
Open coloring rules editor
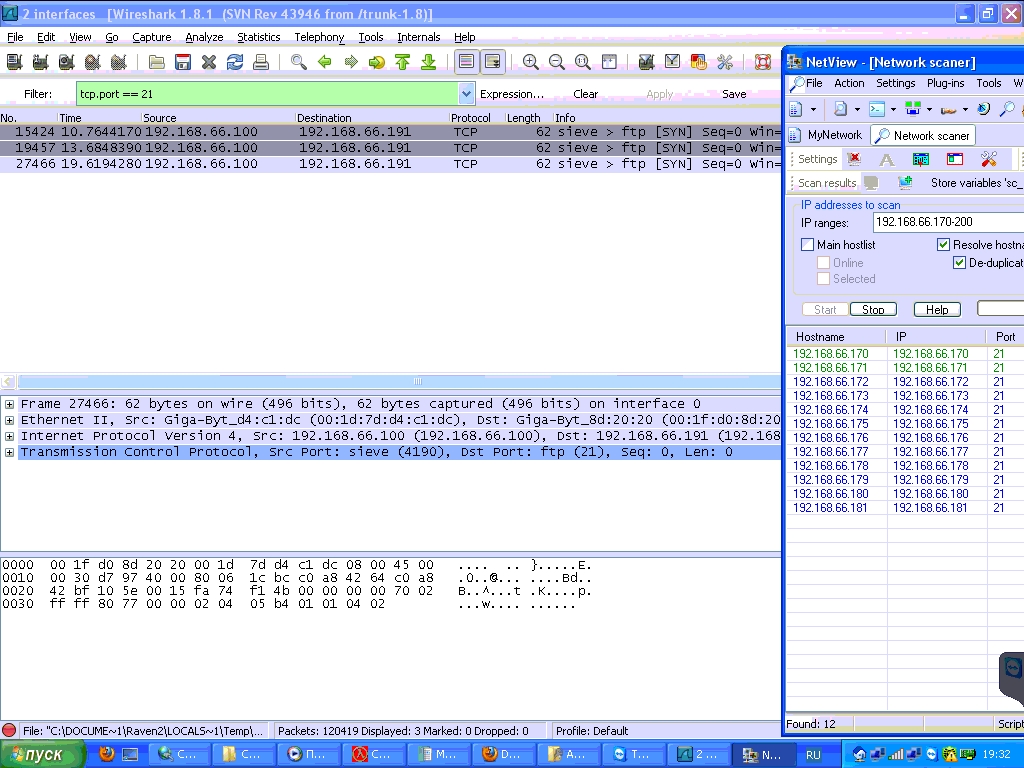pos(698,62)
